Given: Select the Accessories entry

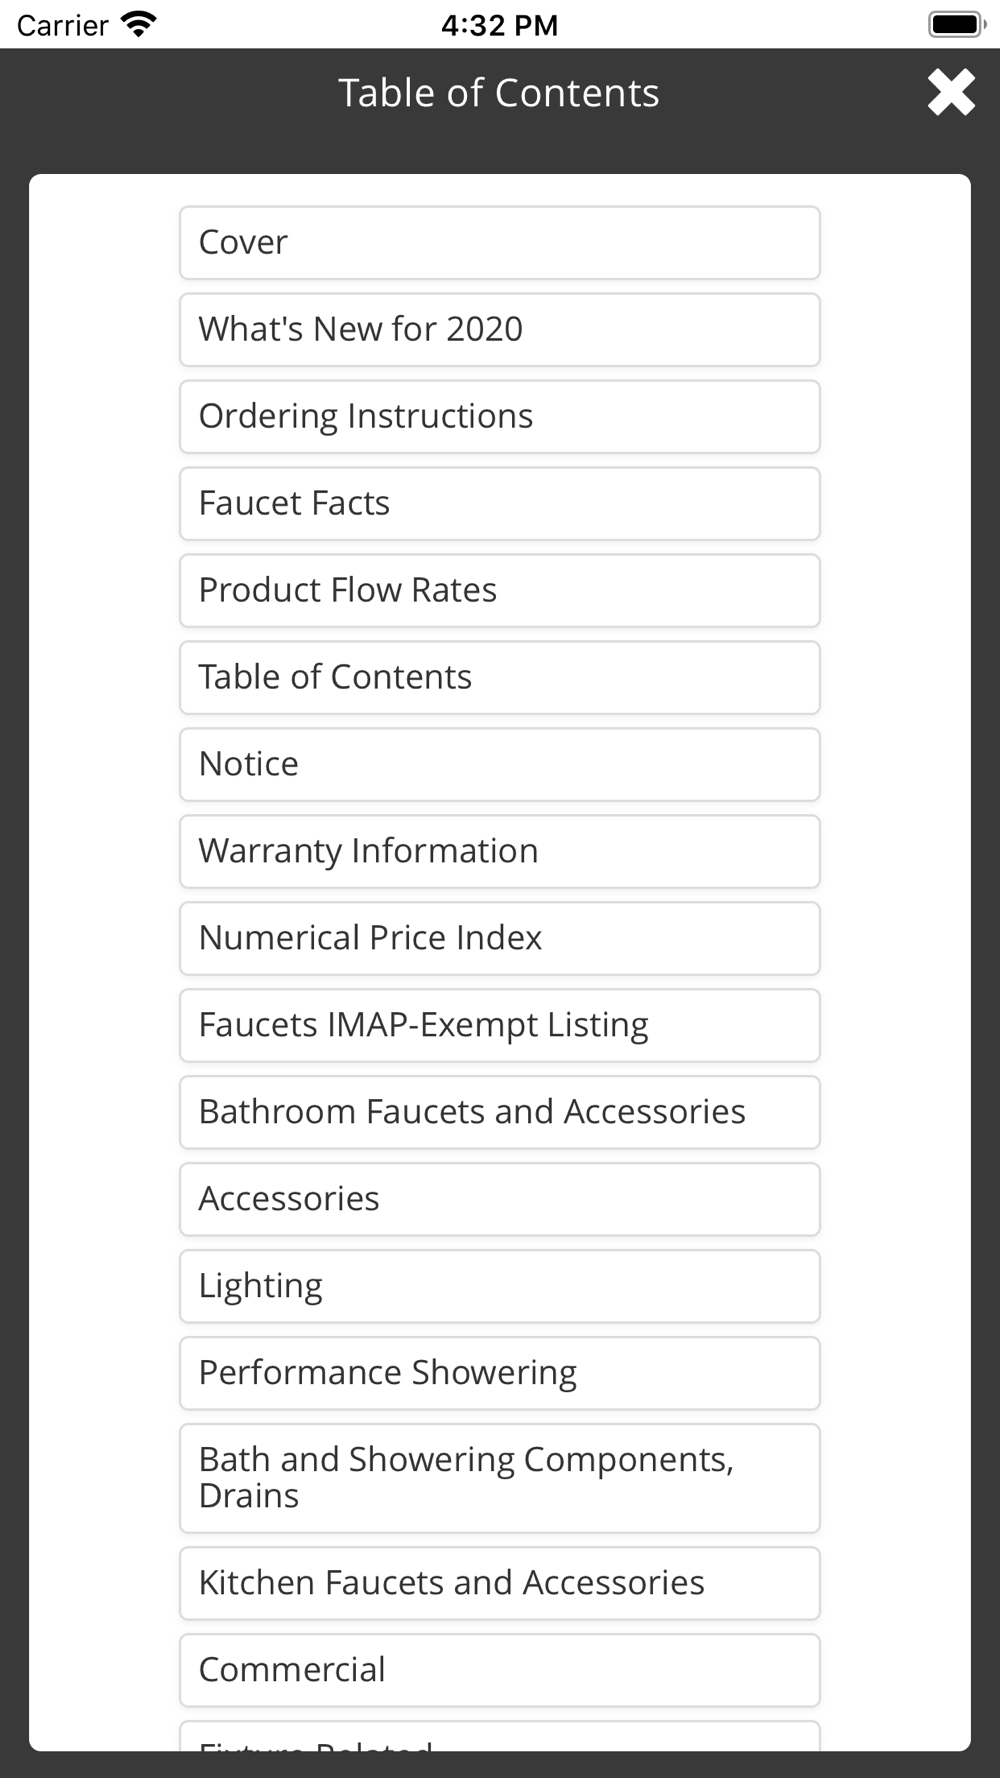Looking at the screenshot, I should [500, 1200].
